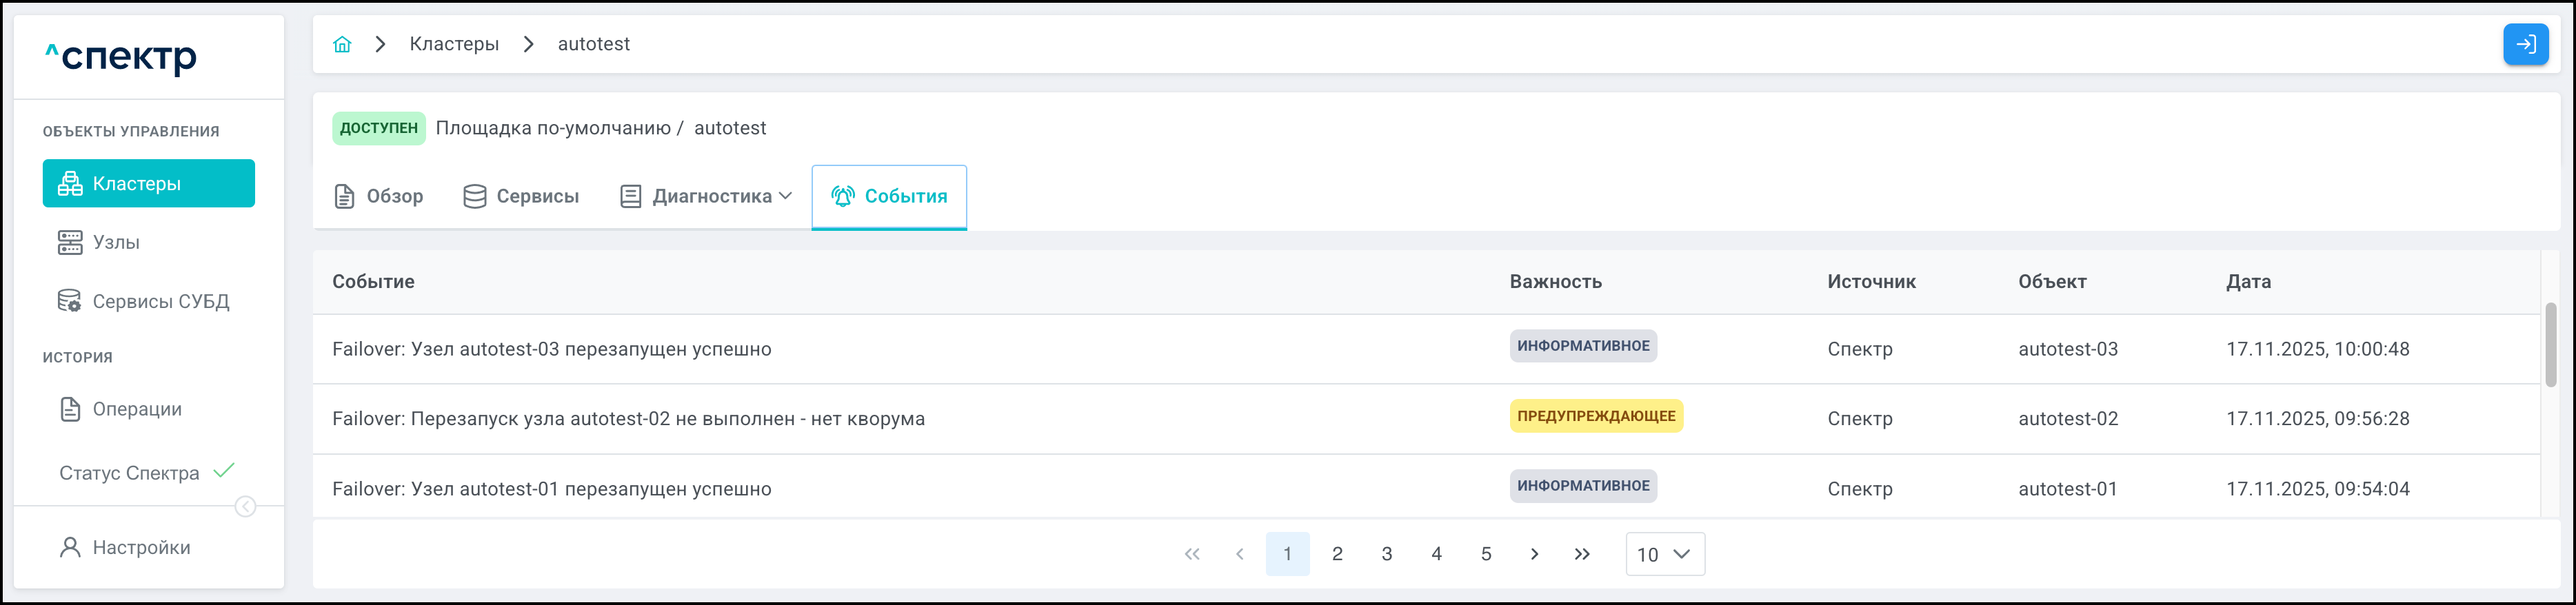Image resolution: width=2576 pixels, height=605 pixels.
Task: Open the Узлы sidebar item
Action: click(116, 242)
